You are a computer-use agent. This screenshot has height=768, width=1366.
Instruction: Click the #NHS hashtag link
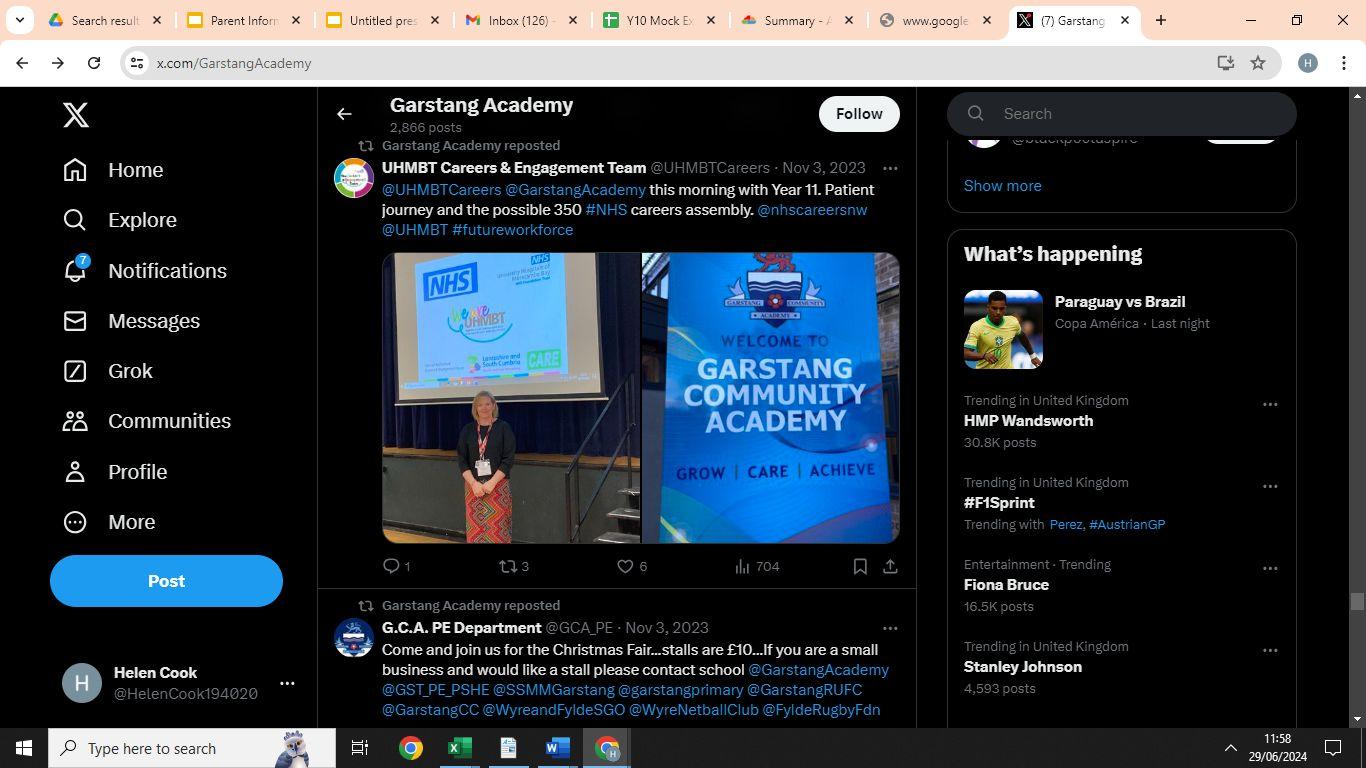[606, 210]
